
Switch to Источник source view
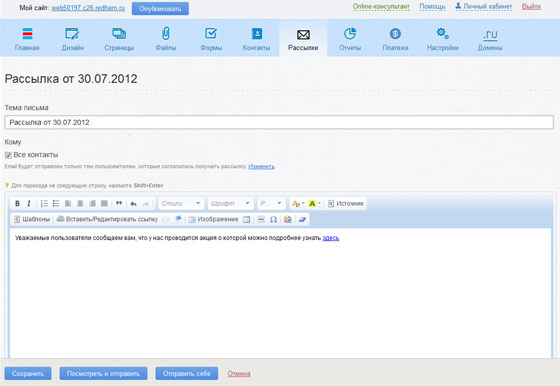point(346,204)
